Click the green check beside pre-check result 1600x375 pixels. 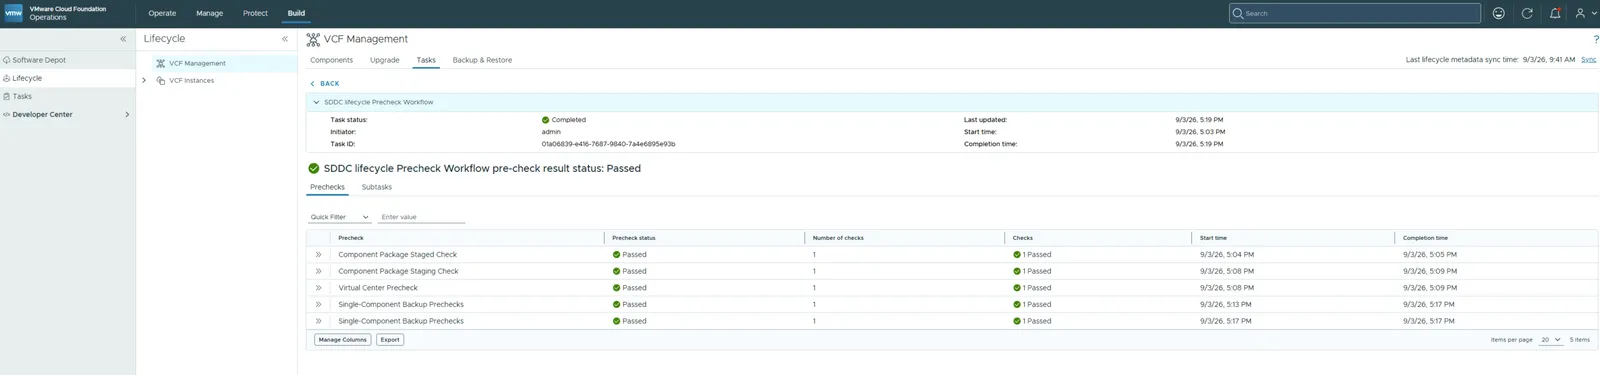click(314, 168)
